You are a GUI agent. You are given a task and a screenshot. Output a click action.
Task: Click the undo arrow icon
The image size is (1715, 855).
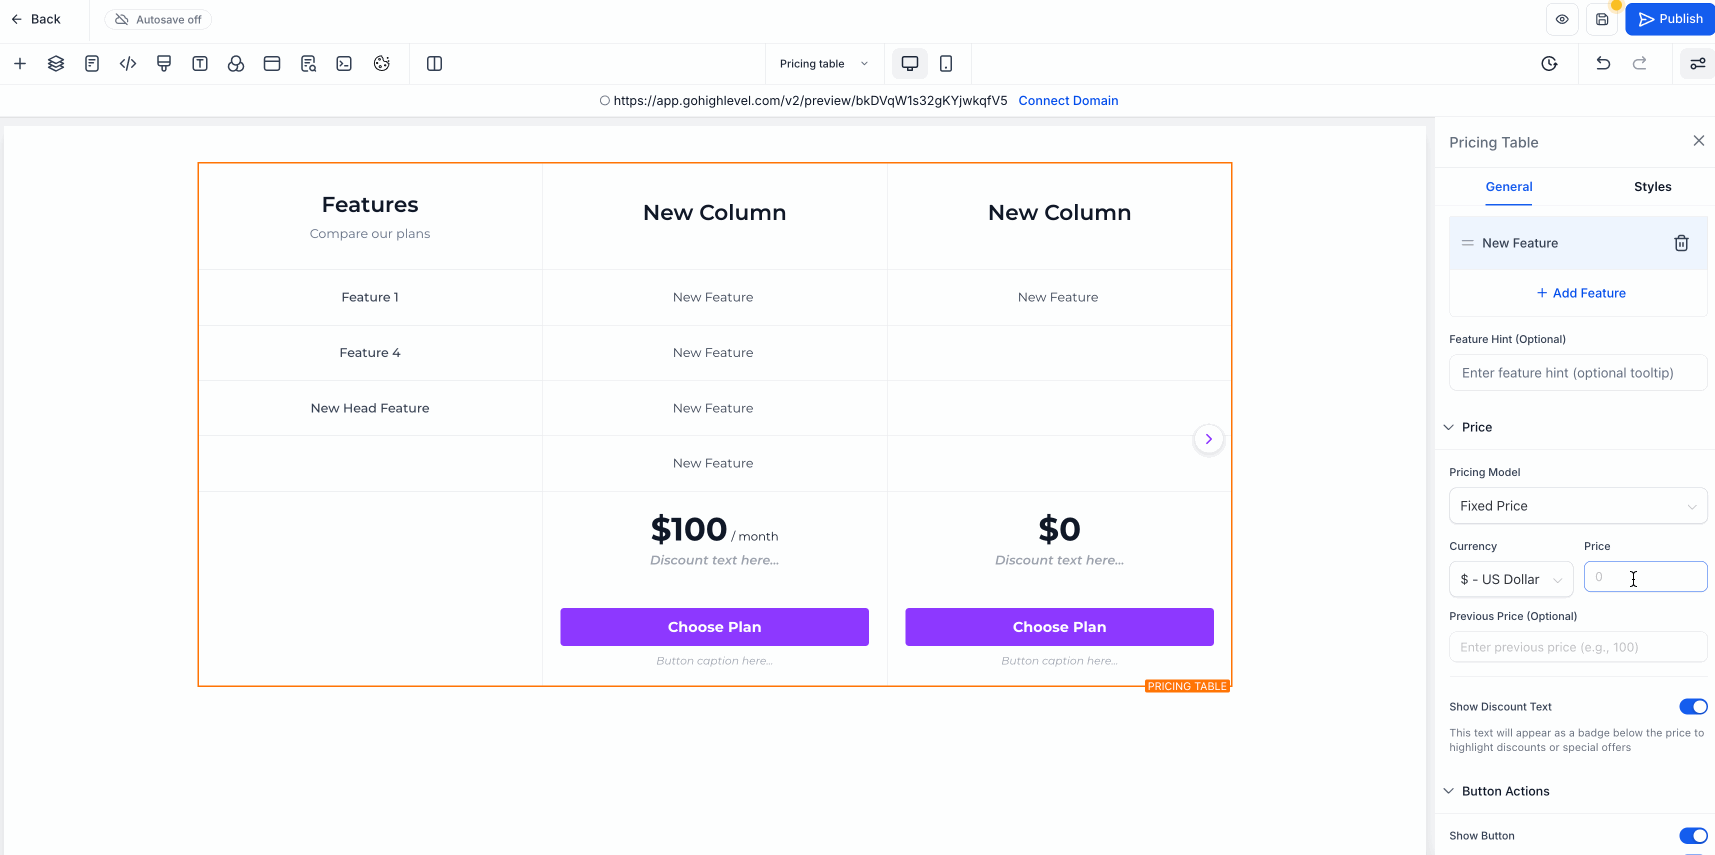click(1603, 63)
